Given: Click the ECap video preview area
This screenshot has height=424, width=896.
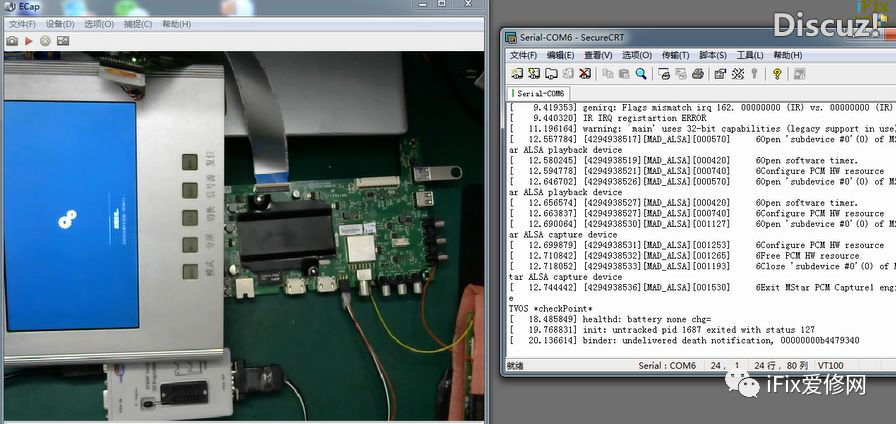Looking at the screenshot, I should point(240,230).
